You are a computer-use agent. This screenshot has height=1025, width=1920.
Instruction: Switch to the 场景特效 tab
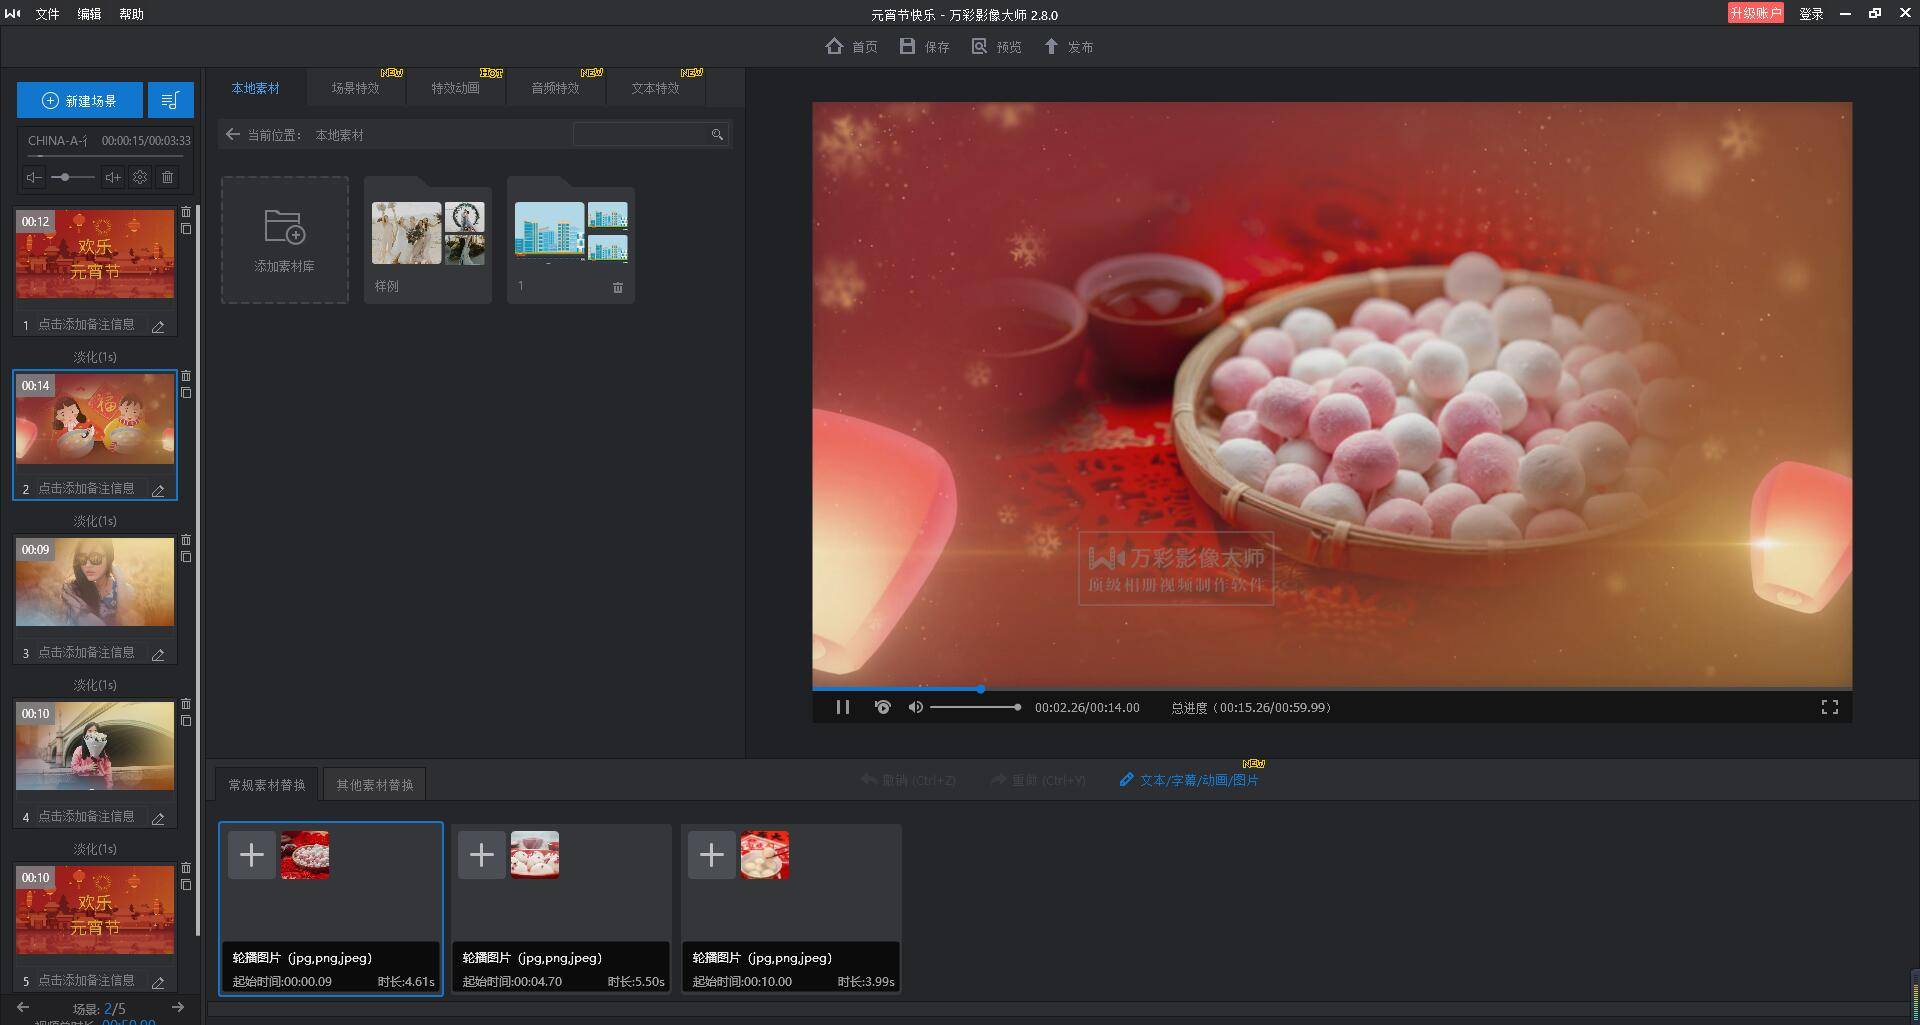[x=355, y=88]
